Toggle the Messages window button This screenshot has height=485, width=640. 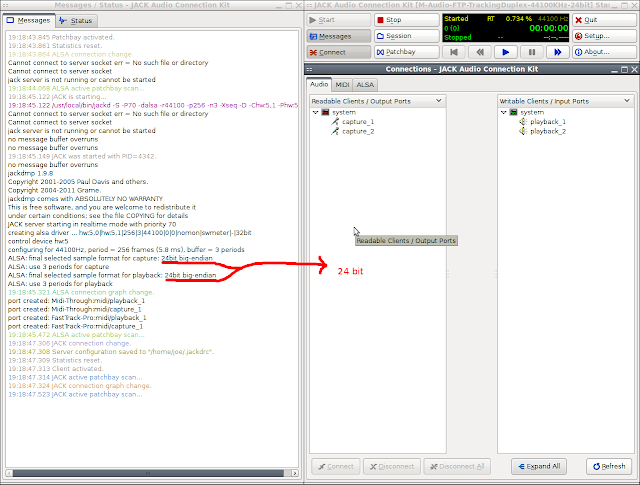(338, 36)
